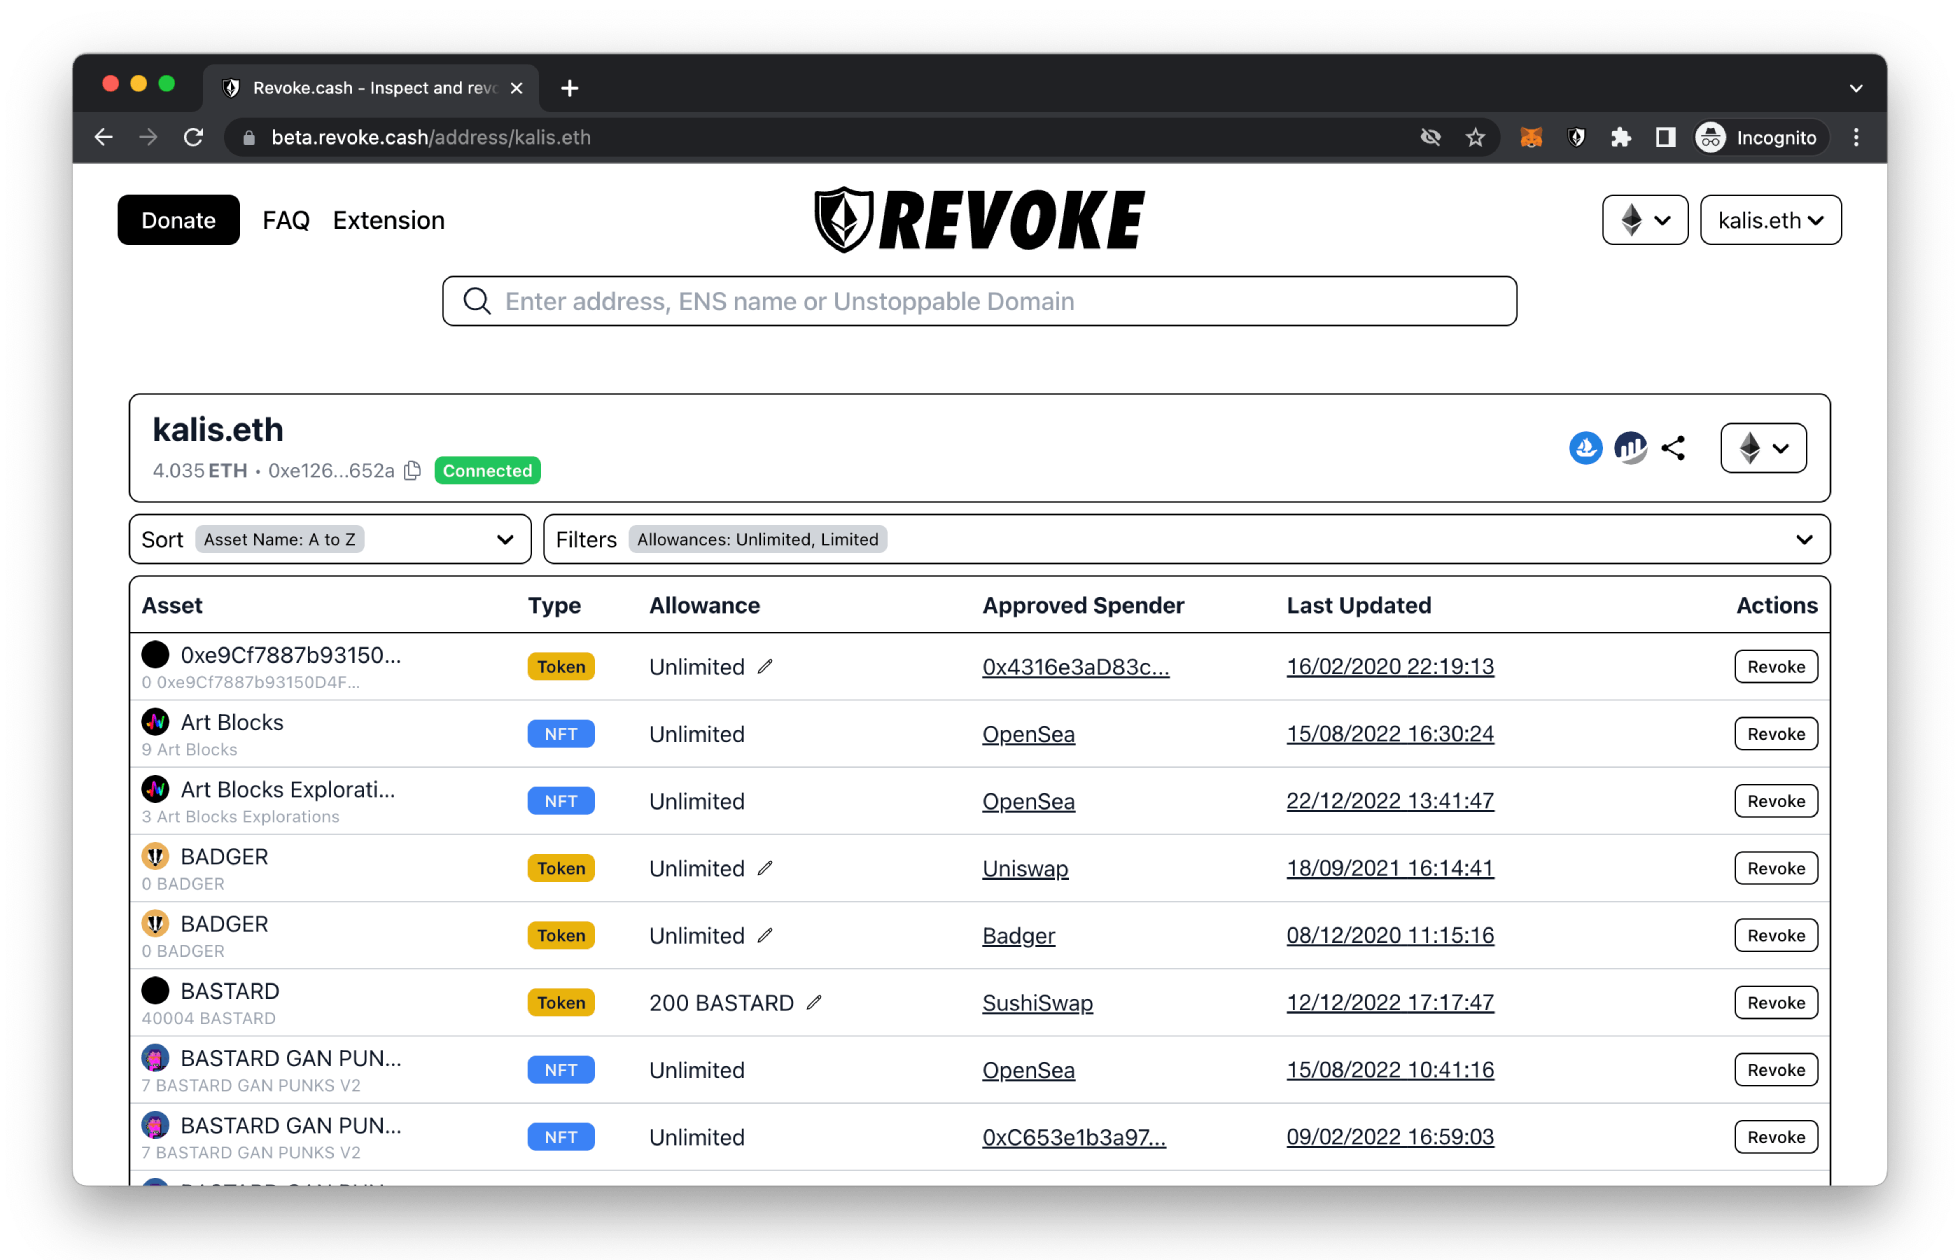The width and height of the screenshot is (1960, 1260).
Task: Revoke allowance for 0xe9Cf7887b93150 token
Action: (1776, 666)
